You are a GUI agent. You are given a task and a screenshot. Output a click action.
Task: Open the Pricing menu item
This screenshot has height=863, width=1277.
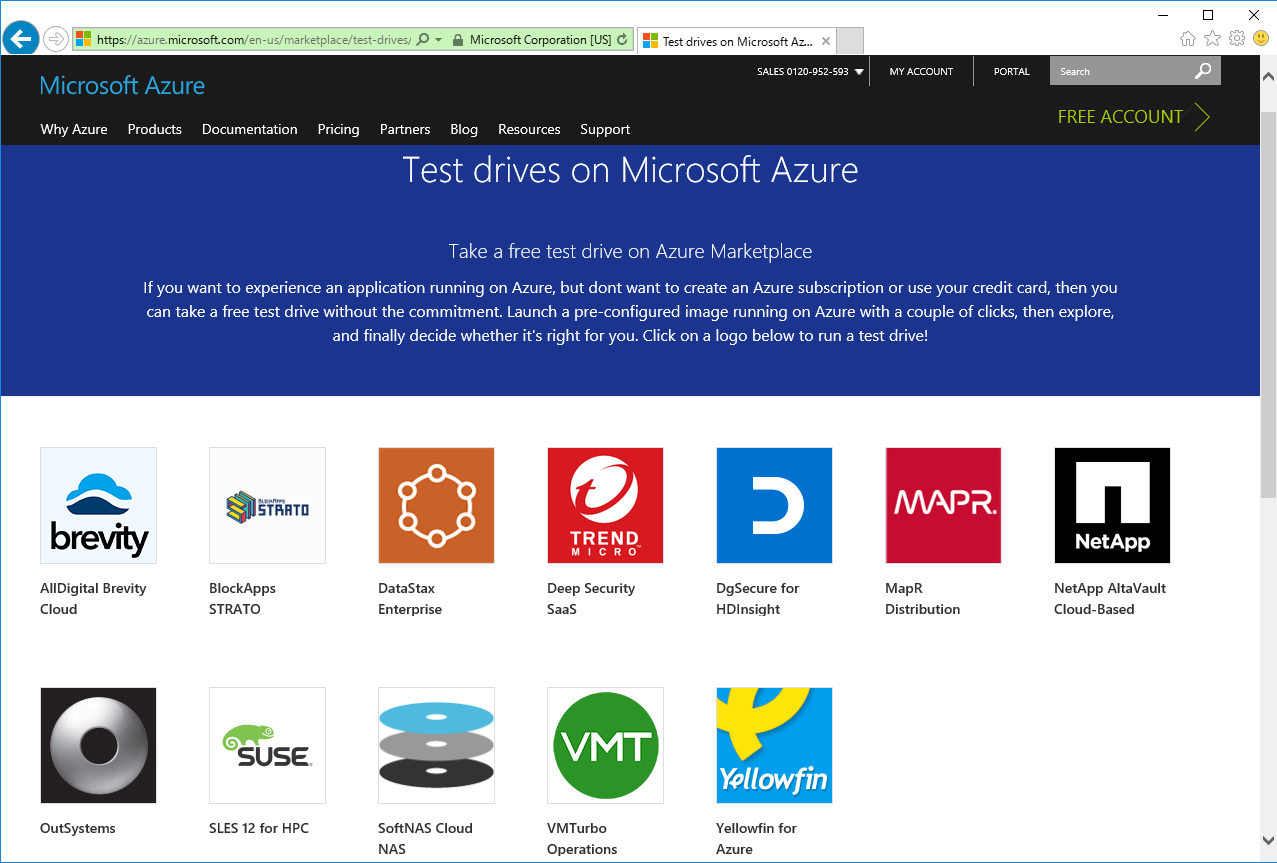pos(338,129)
